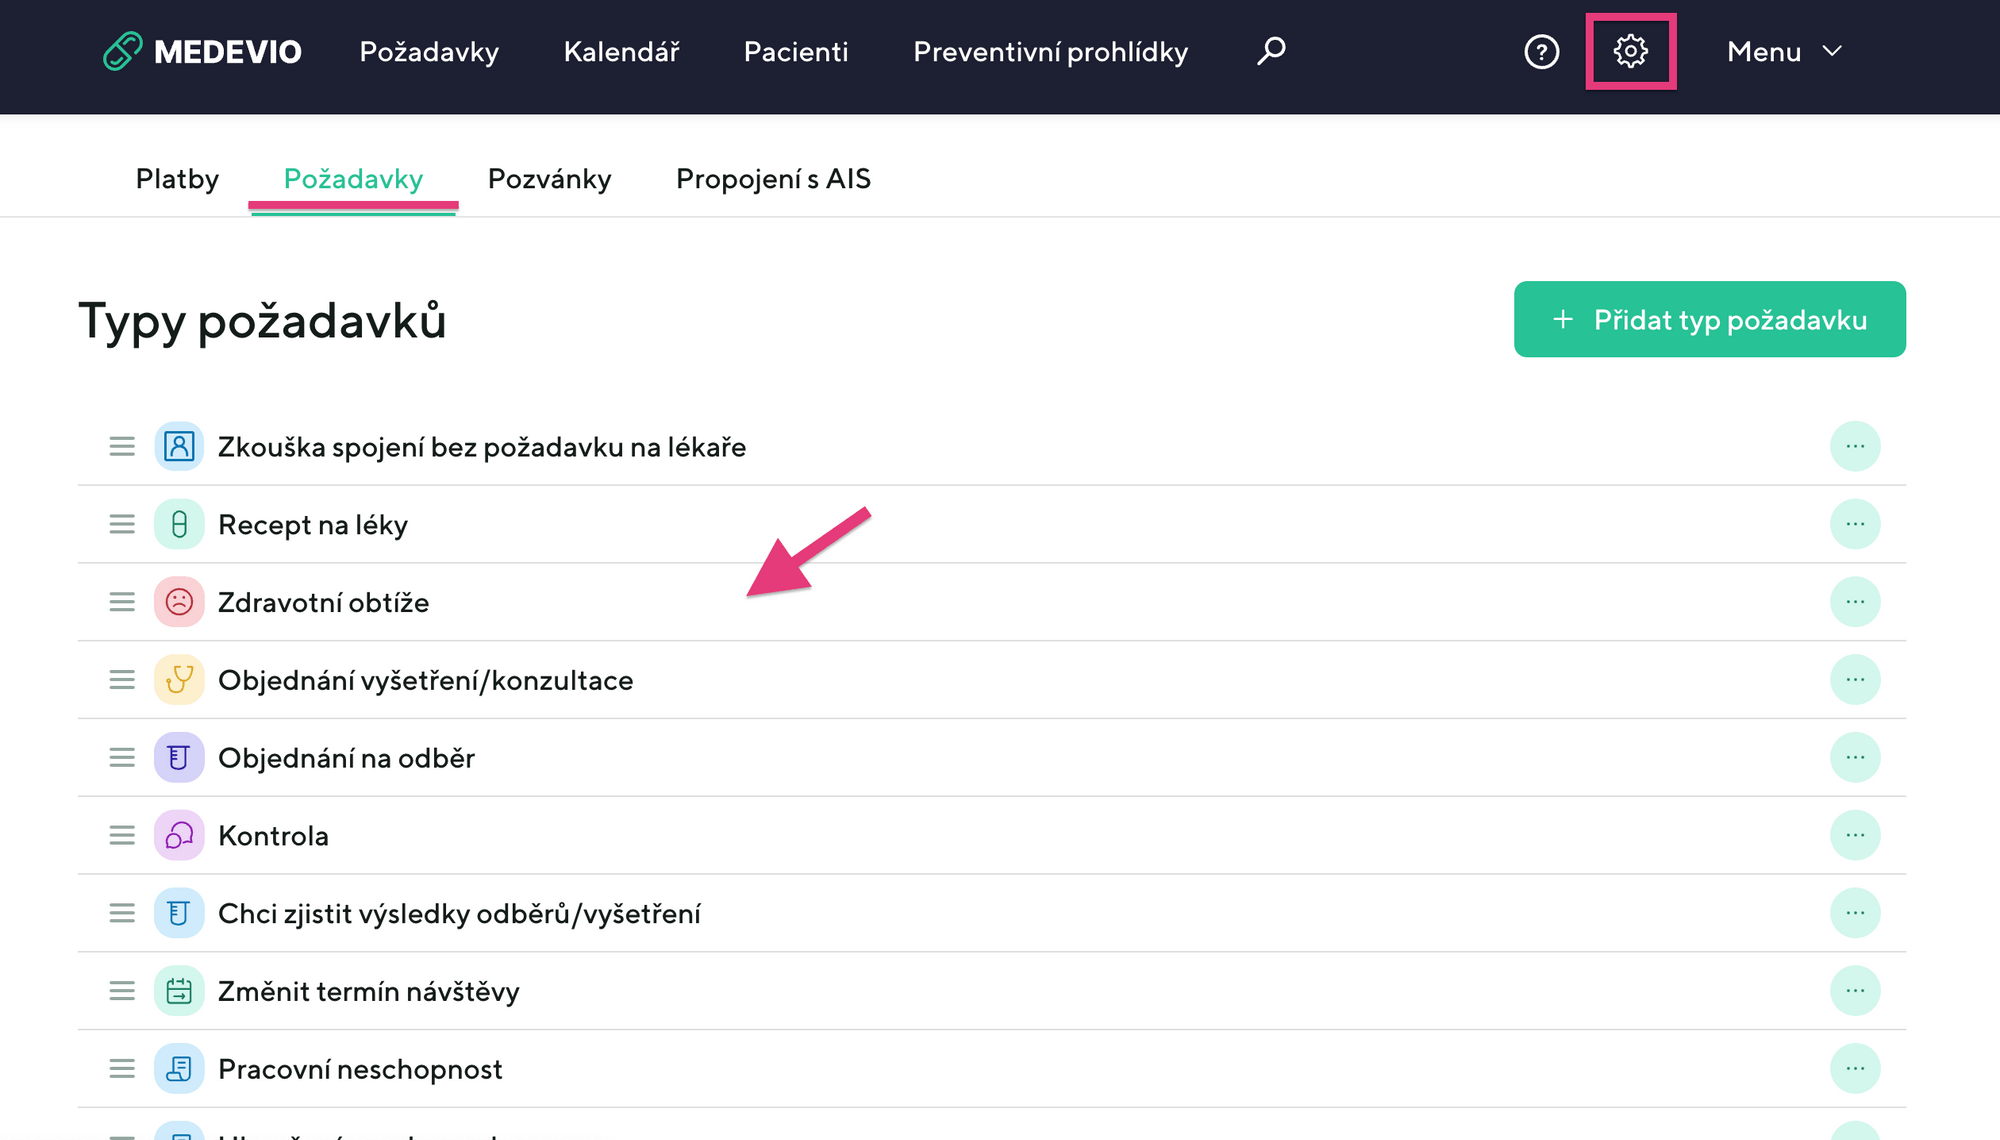The width and height of the screenshot is (2000, 1140).
Task: Open the three-dot options for Recept na léky
Action: coord(1855,524)
